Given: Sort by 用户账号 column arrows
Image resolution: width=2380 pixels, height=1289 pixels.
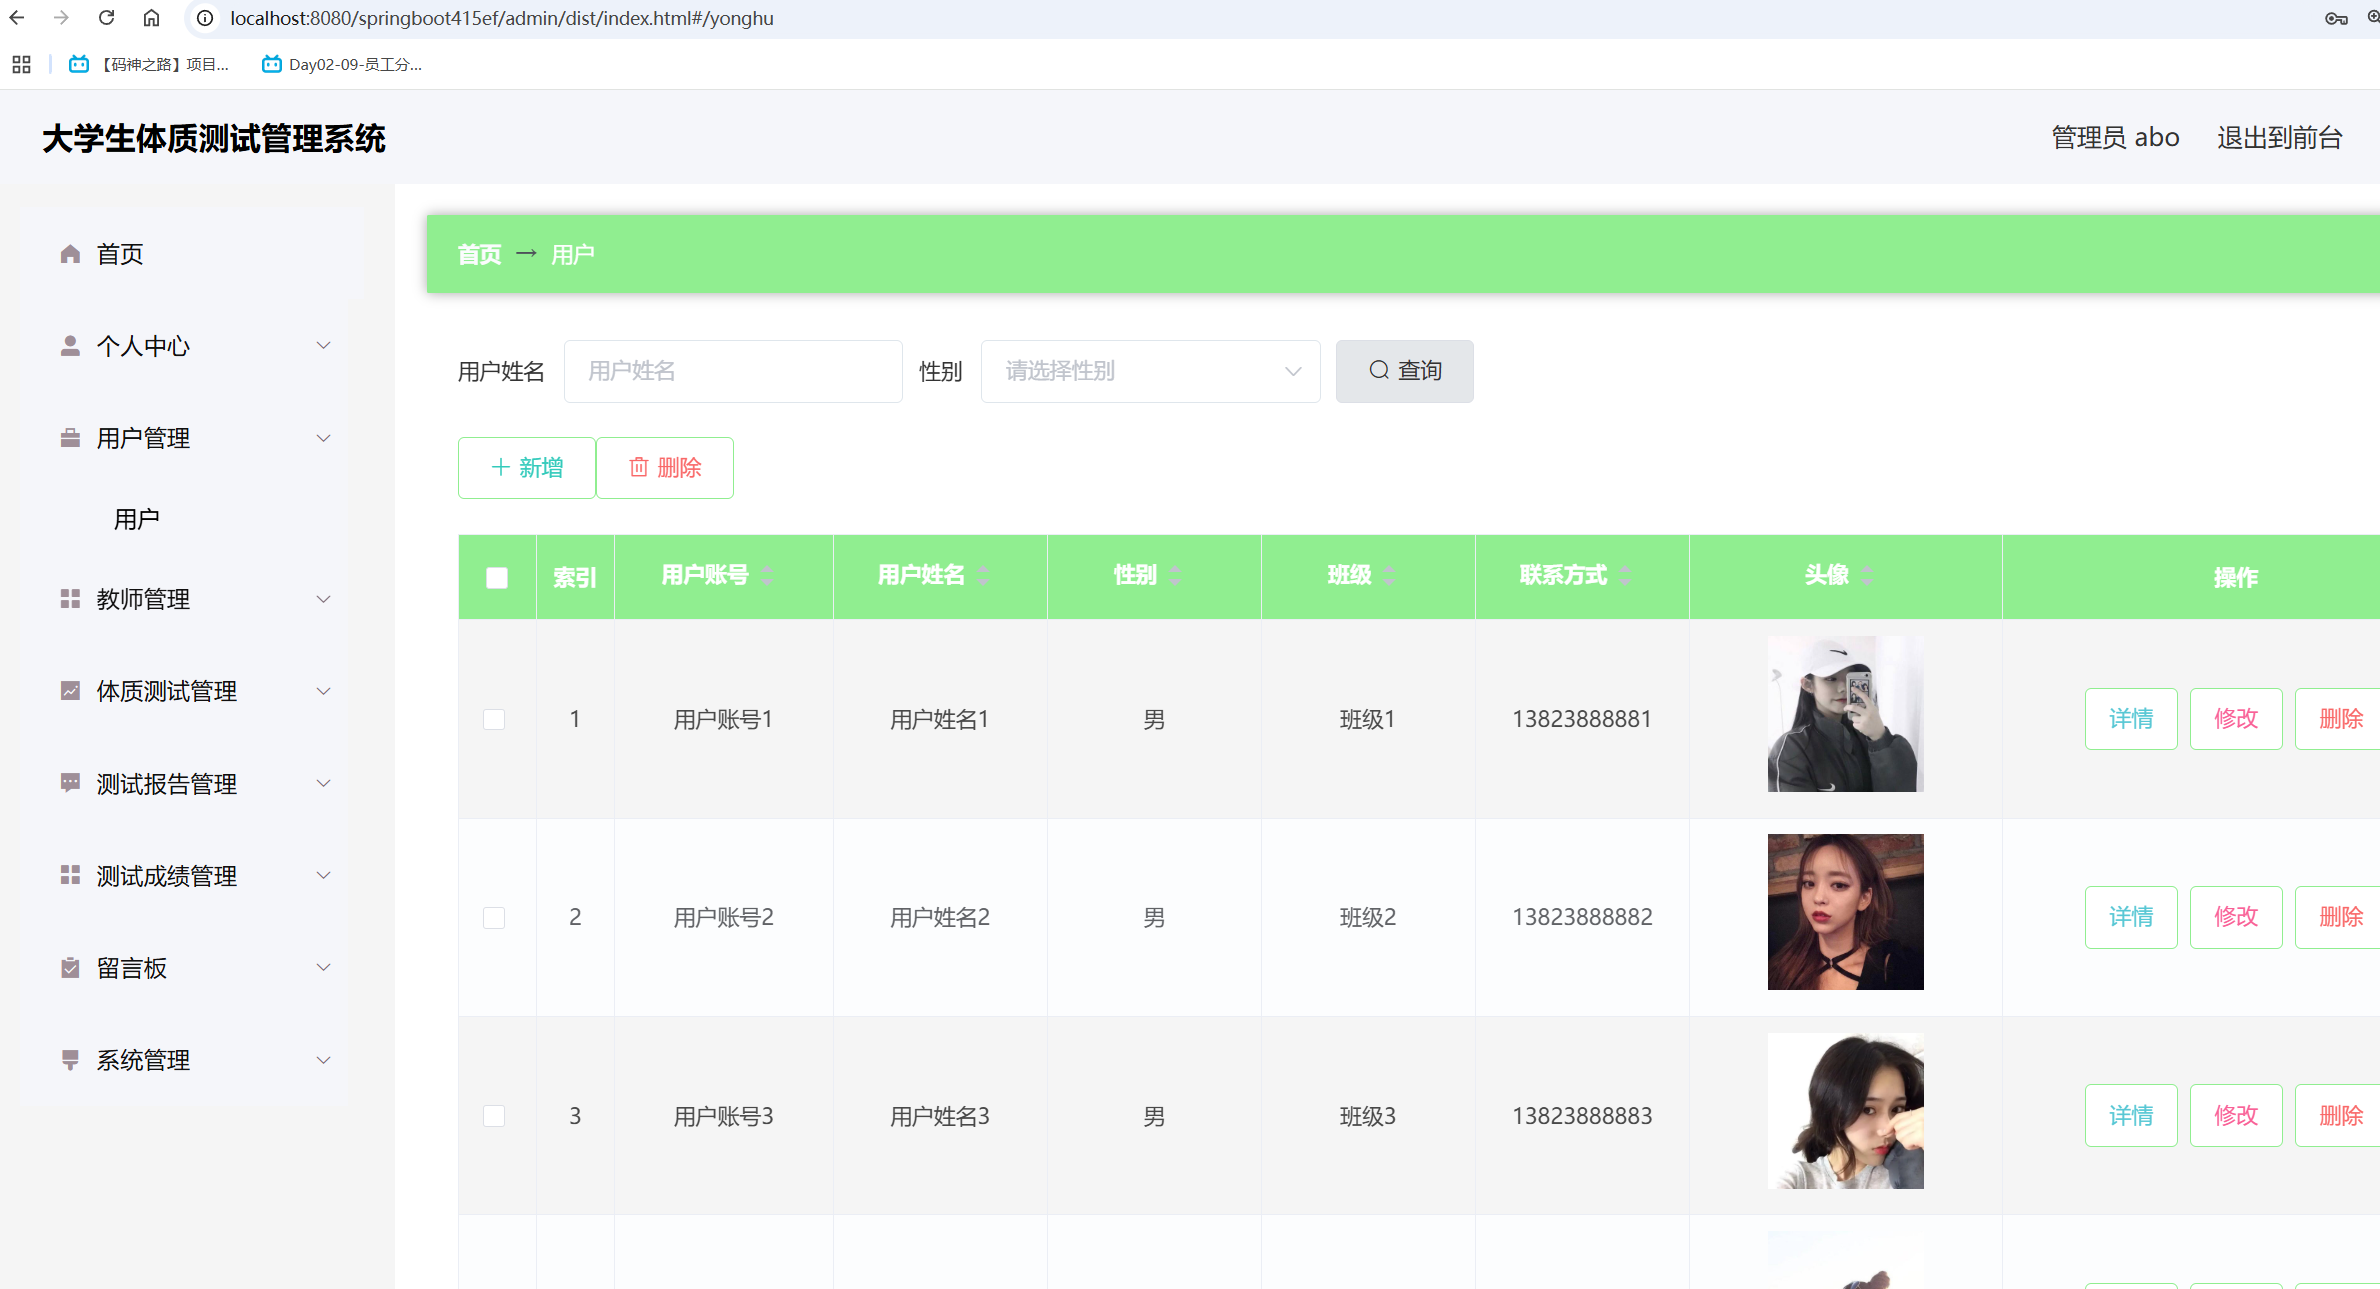Looking at the screenshot, I should pos(767,575).
